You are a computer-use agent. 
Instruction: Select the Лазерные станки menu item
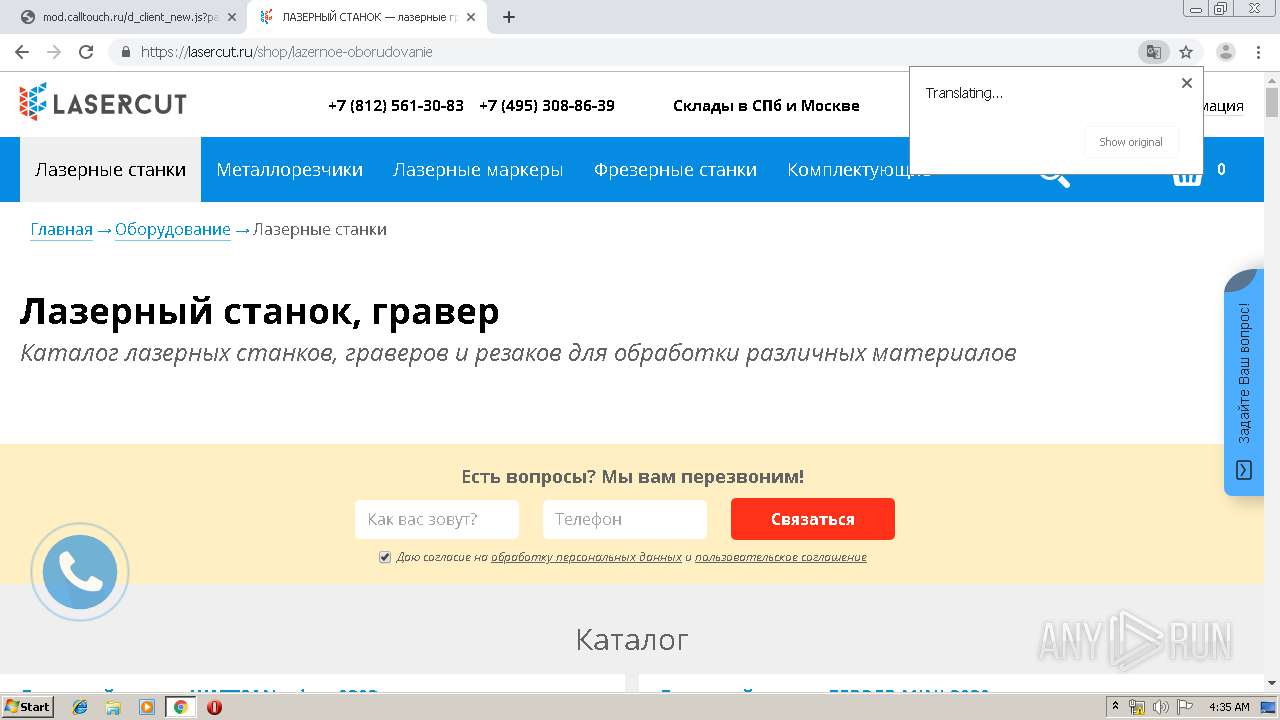[110, 169]
